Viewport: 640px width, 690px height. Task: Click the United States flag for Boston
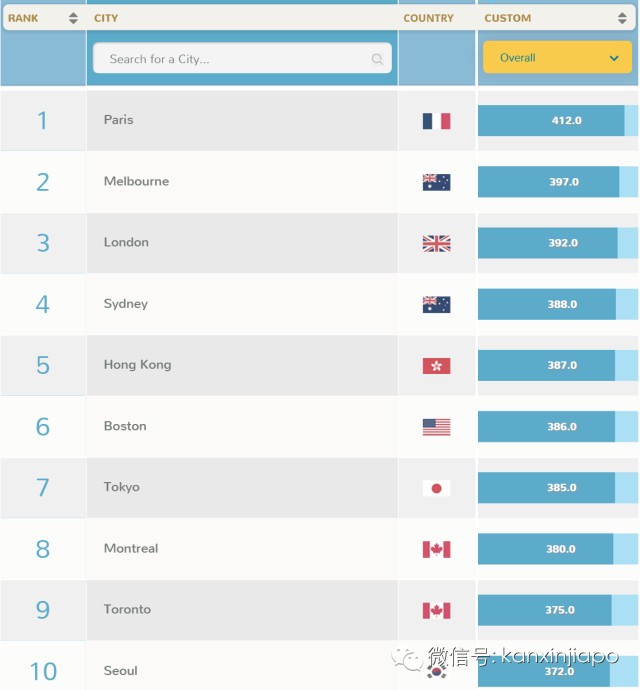[436, 427]
